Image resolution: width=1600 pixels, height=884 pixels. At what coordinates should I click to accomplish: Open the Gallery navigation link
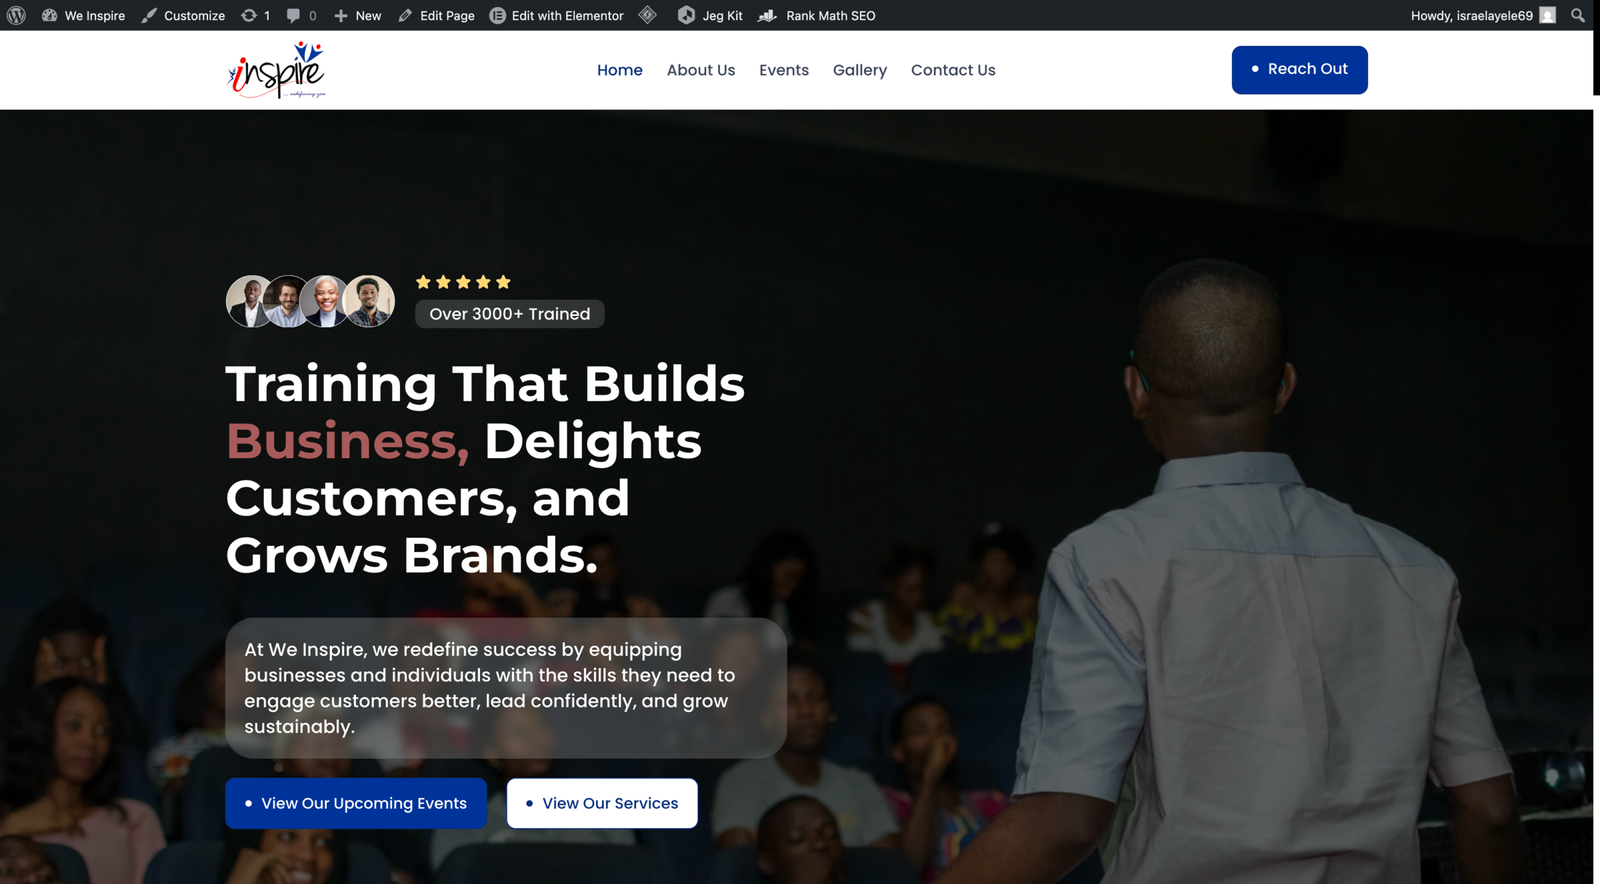[x=860, y=70]
